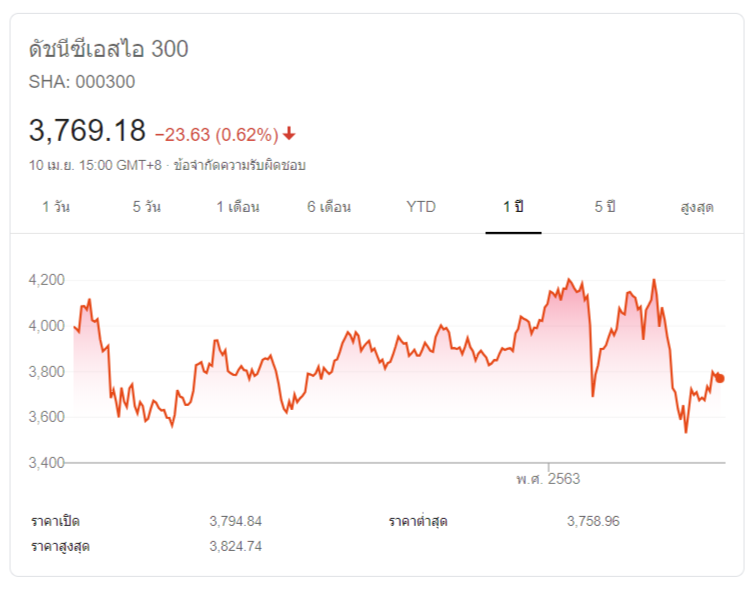Switch to the 1 วัน tab
The image size is (752, 591).
56,207
